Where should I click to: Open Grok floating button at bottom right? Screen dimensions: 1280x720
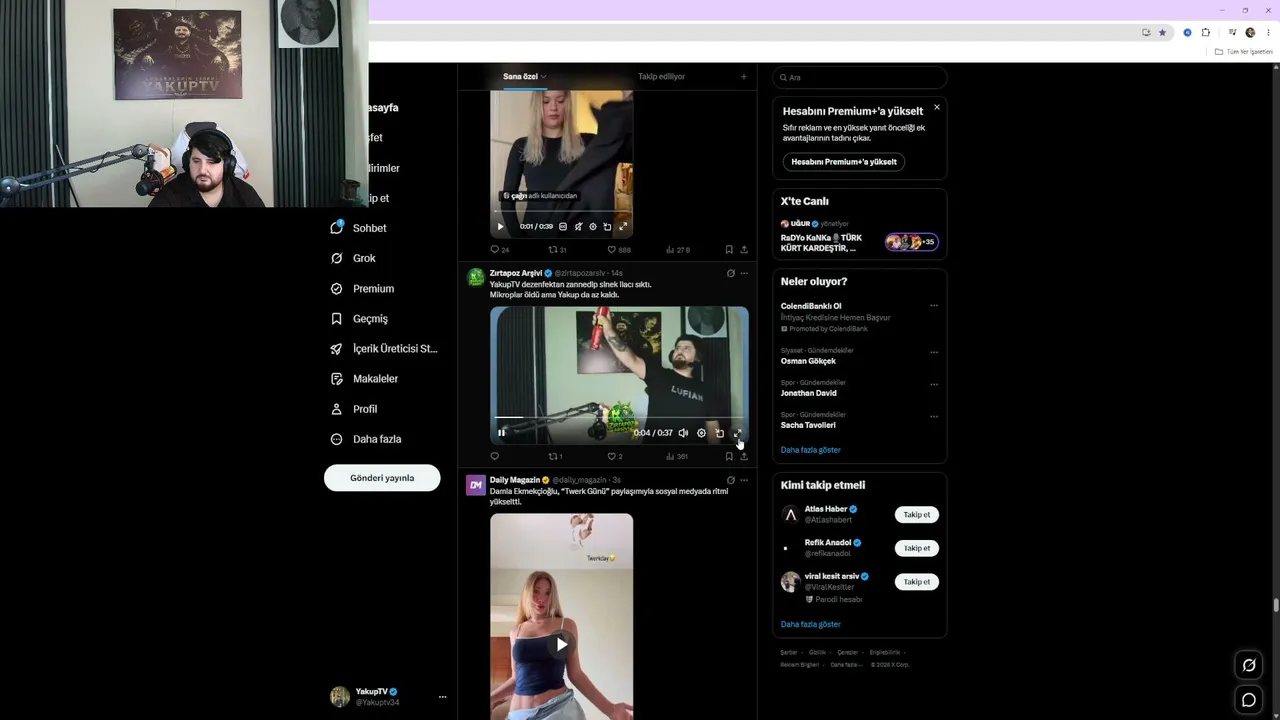[1249, 665]
